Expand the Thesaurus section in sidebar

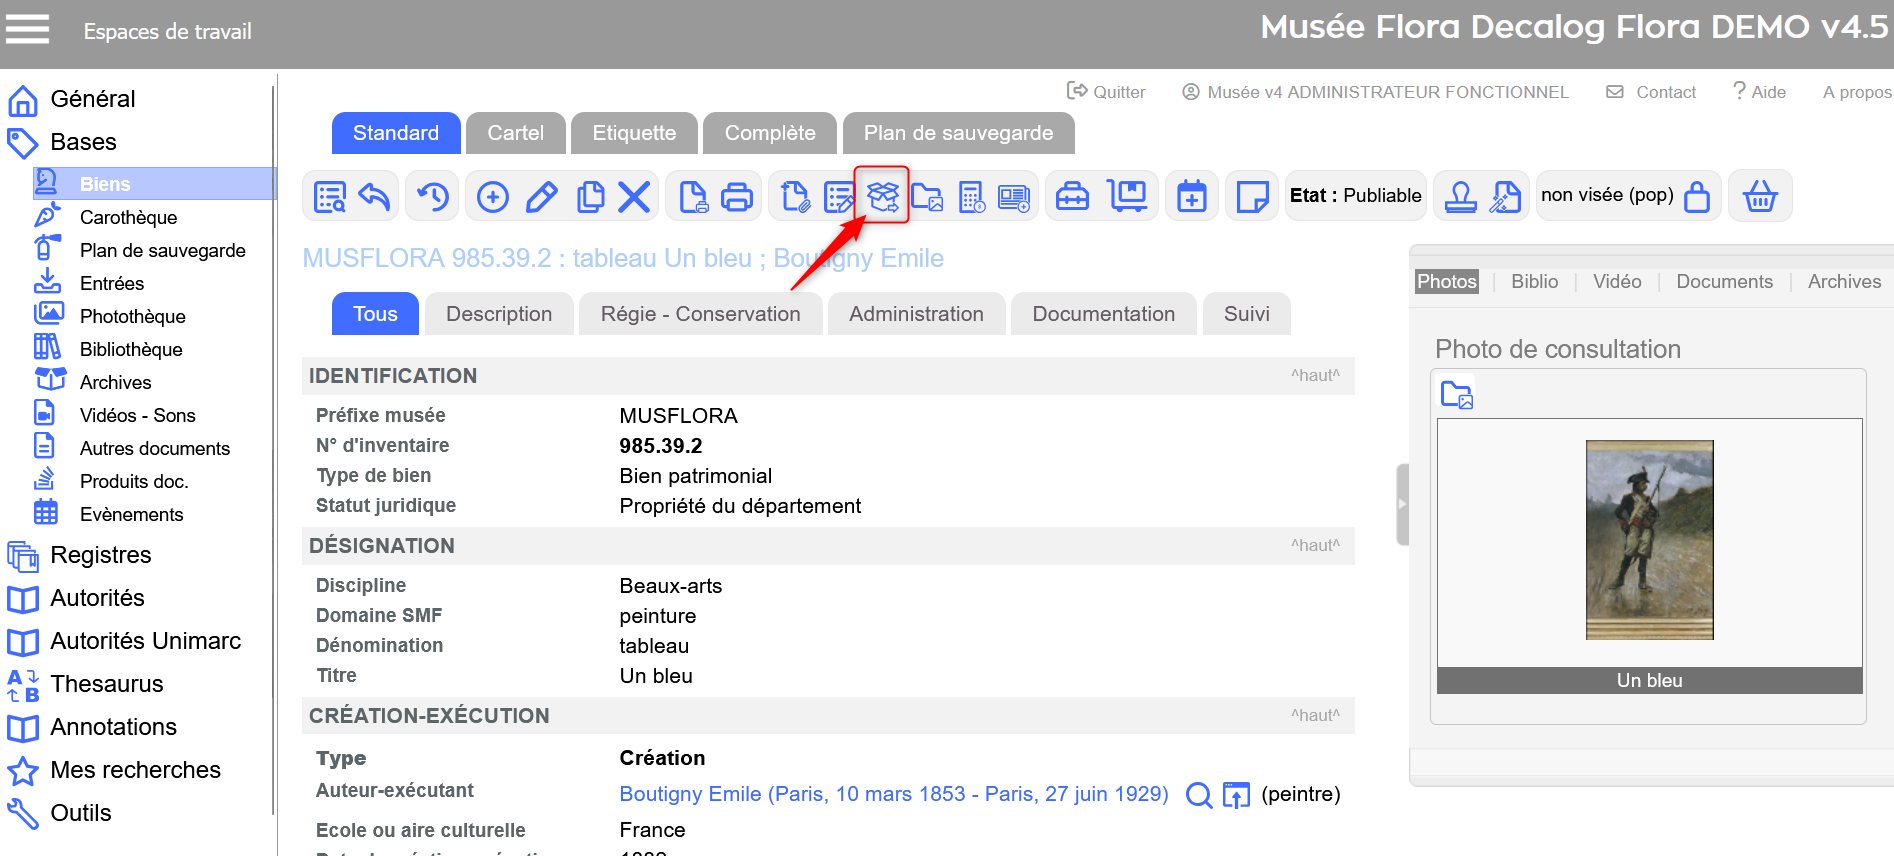pos(106,684)
